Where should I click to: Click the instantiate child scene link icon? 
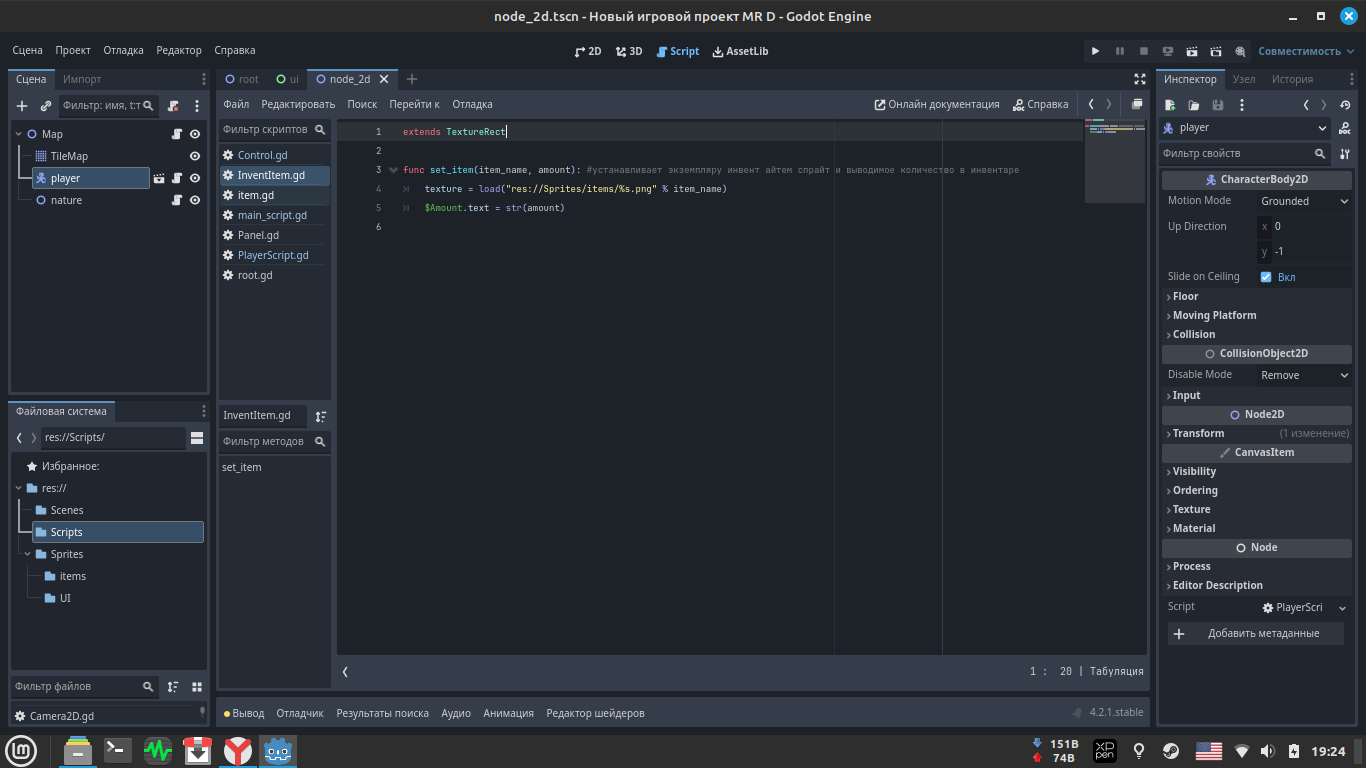tap(46, 105)
